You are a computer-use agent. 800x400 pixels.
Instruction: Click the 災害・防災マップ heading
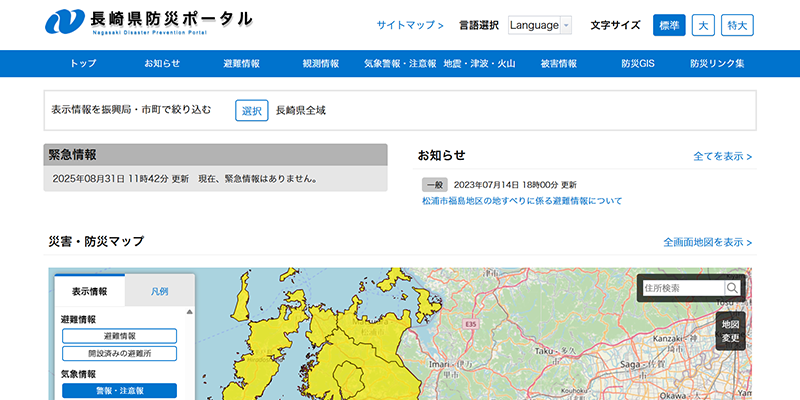tap(96, 241)
